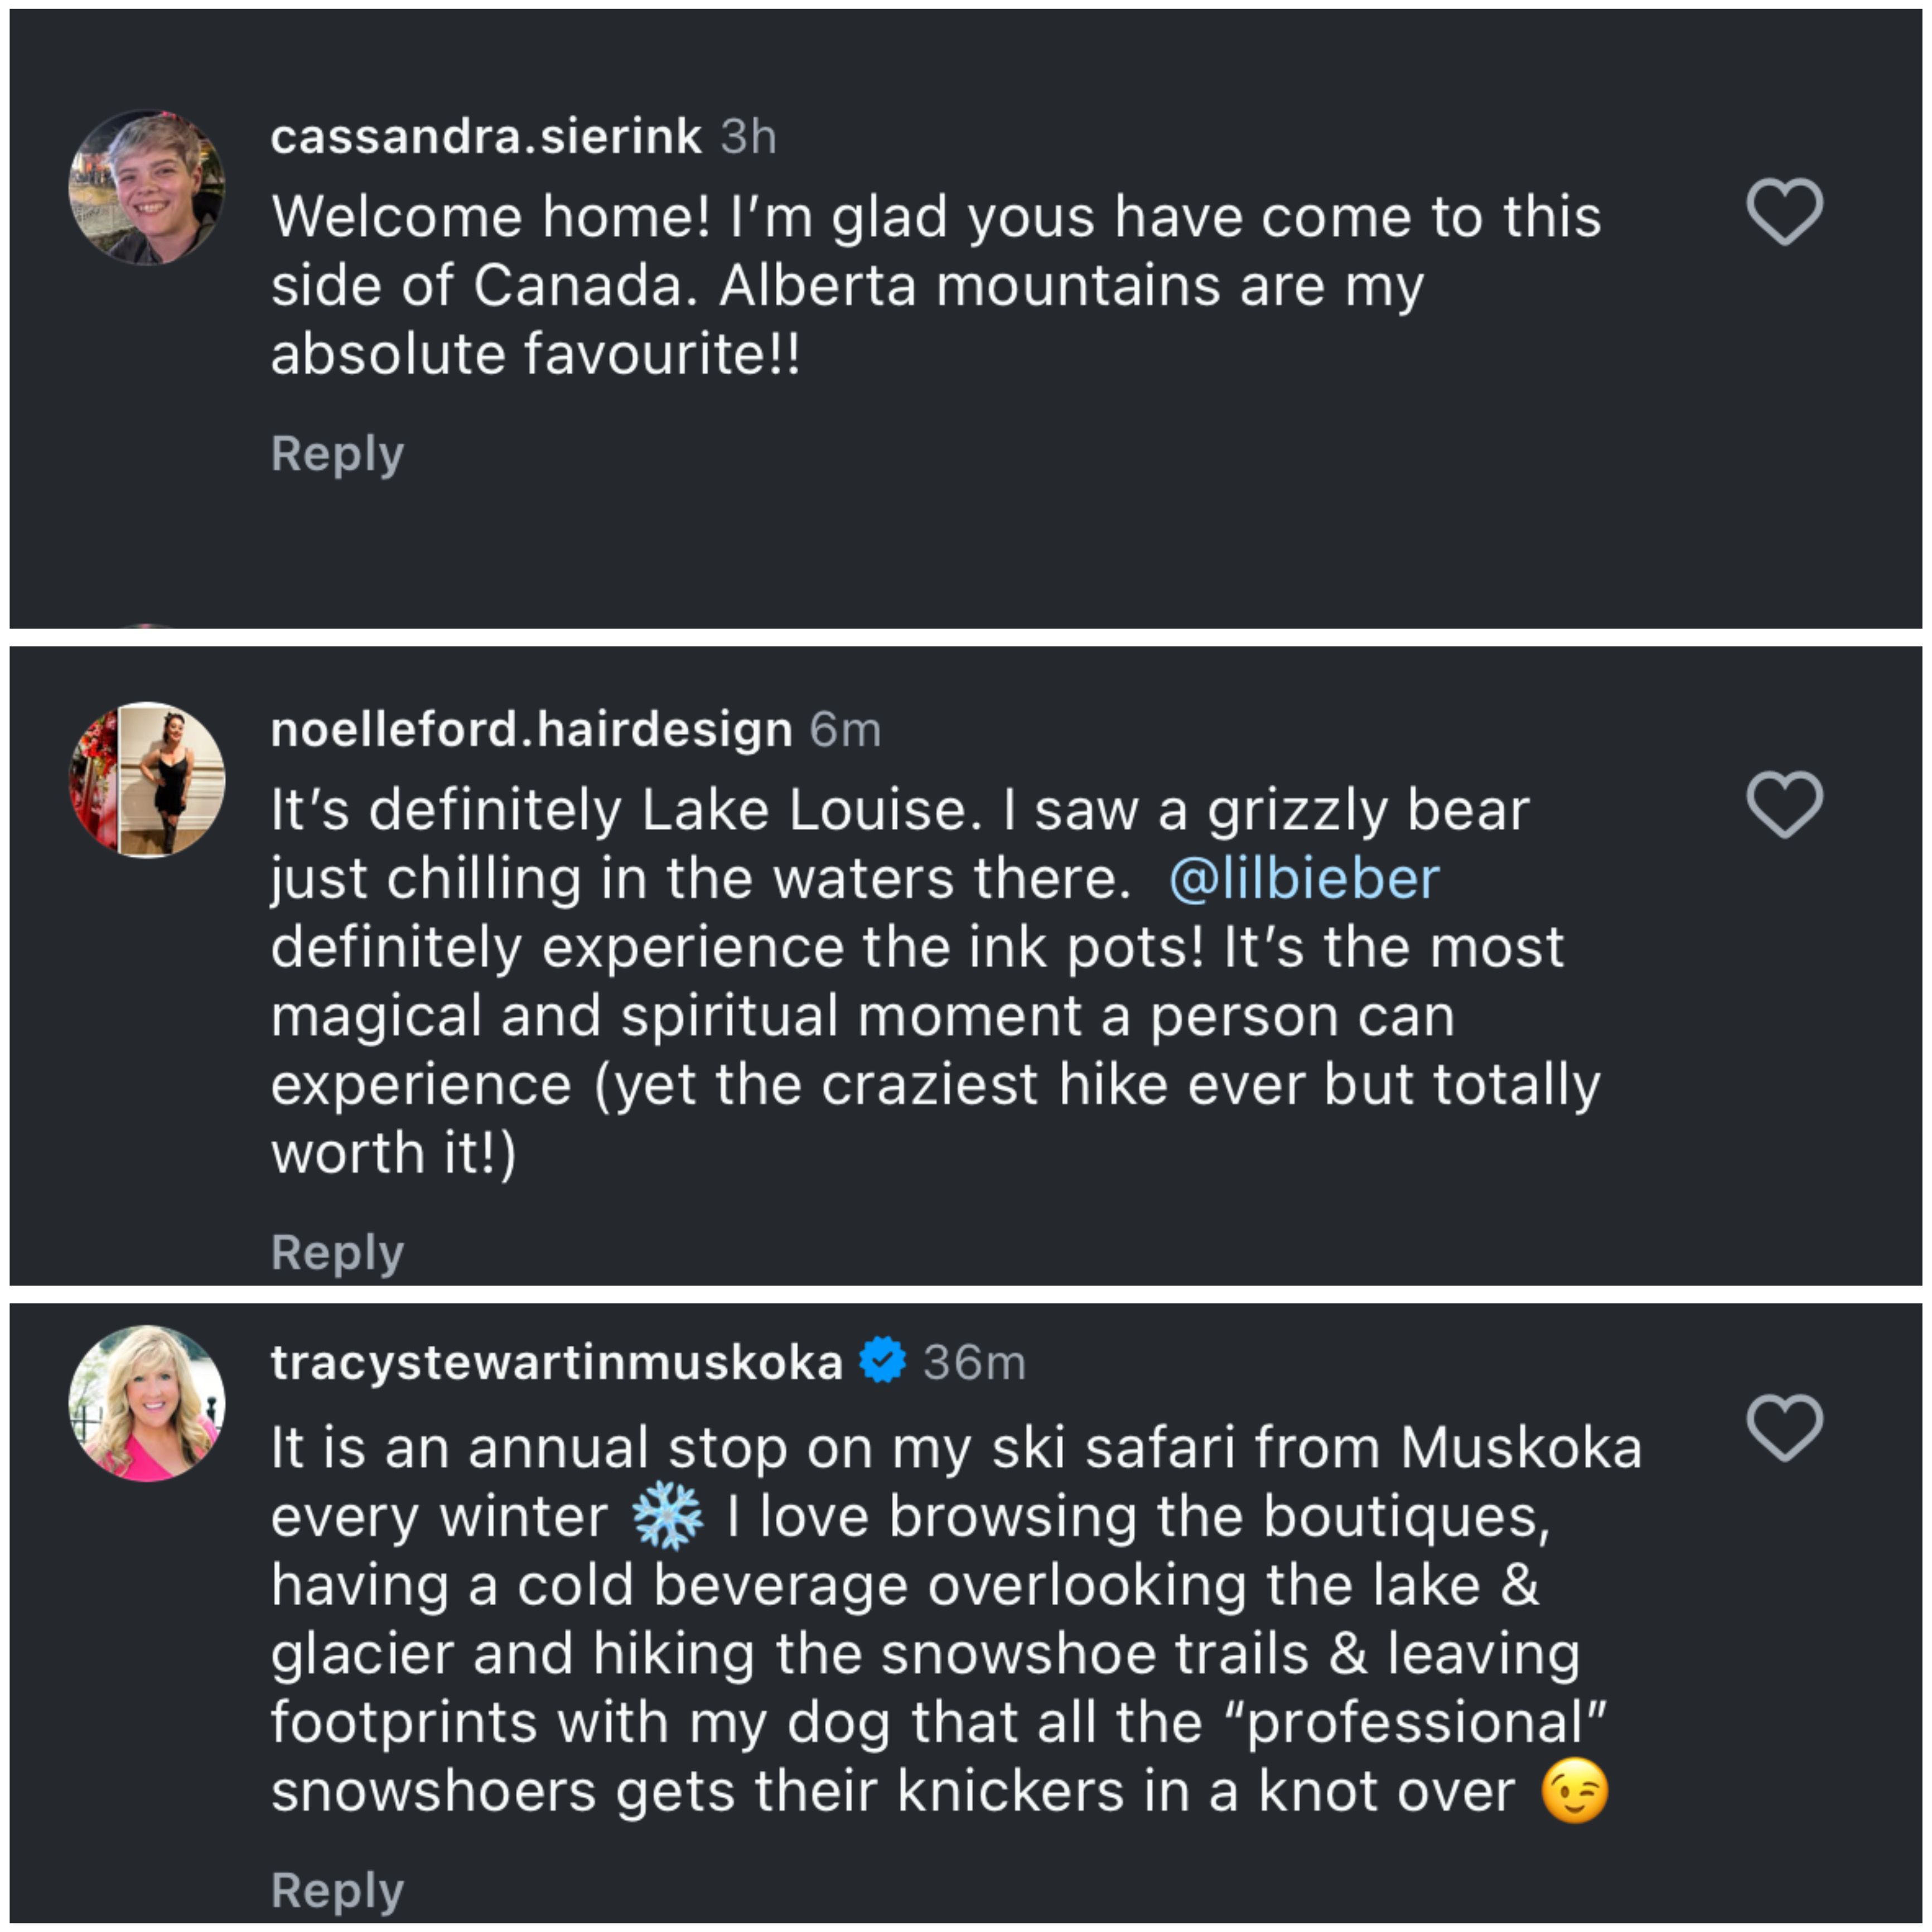
Task: Reply to cassandra.sierink's Welcome home comment
Action: point(337,454)
